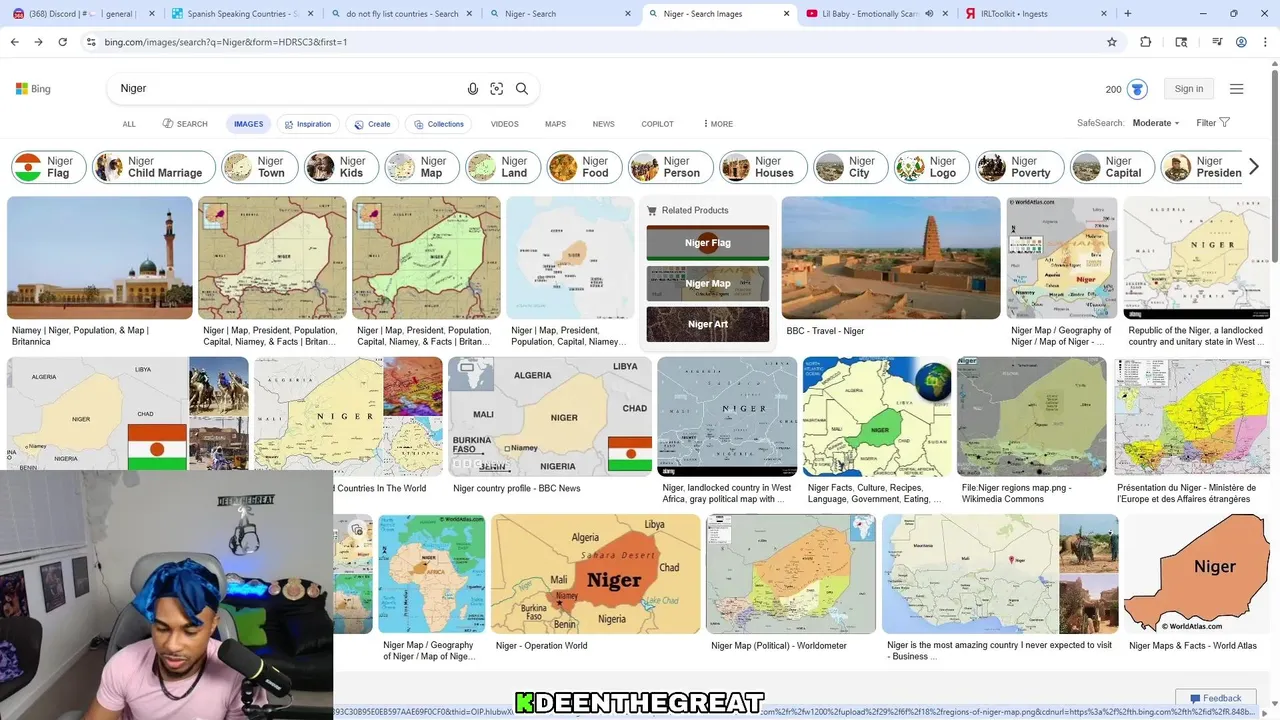Reload the page with refresh icon
Viewport: 1280px width, 720px height.
click(x=62, y=42)
